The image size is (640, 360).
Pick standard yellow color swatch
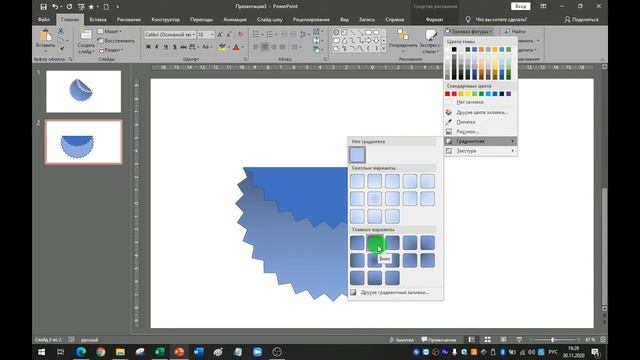tap(468, 94)
